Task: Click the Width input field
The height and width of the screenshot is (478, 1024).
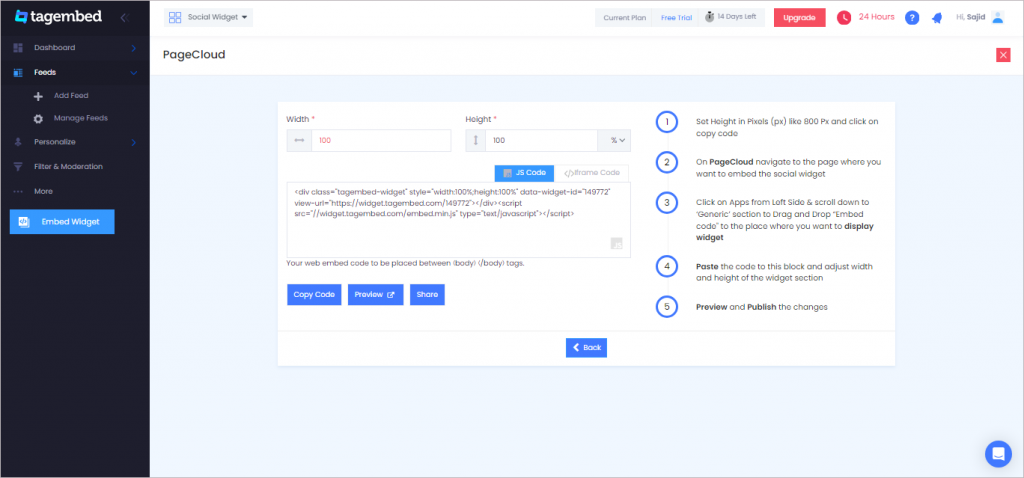Action: pos(381,140)
